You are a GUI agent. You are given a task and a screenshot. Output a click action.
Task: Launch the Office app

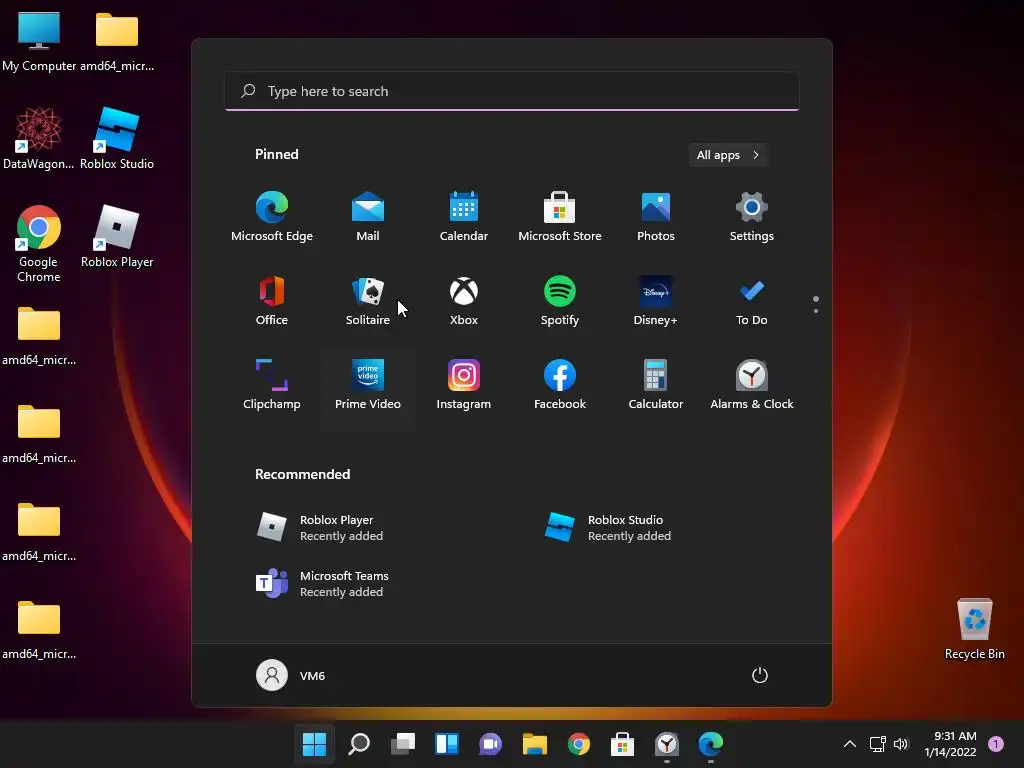click(x=272, y=301)
